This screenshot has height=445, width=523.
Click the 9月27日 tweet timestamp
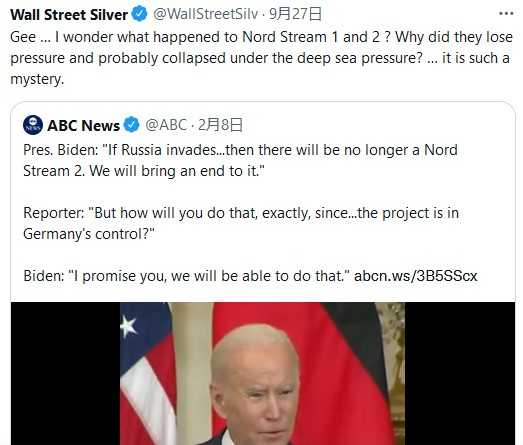[295, 14]
